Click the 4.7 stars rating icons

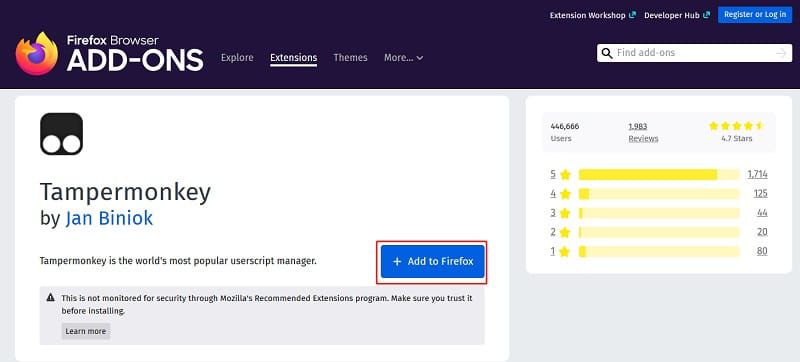(x=736, y=125)
